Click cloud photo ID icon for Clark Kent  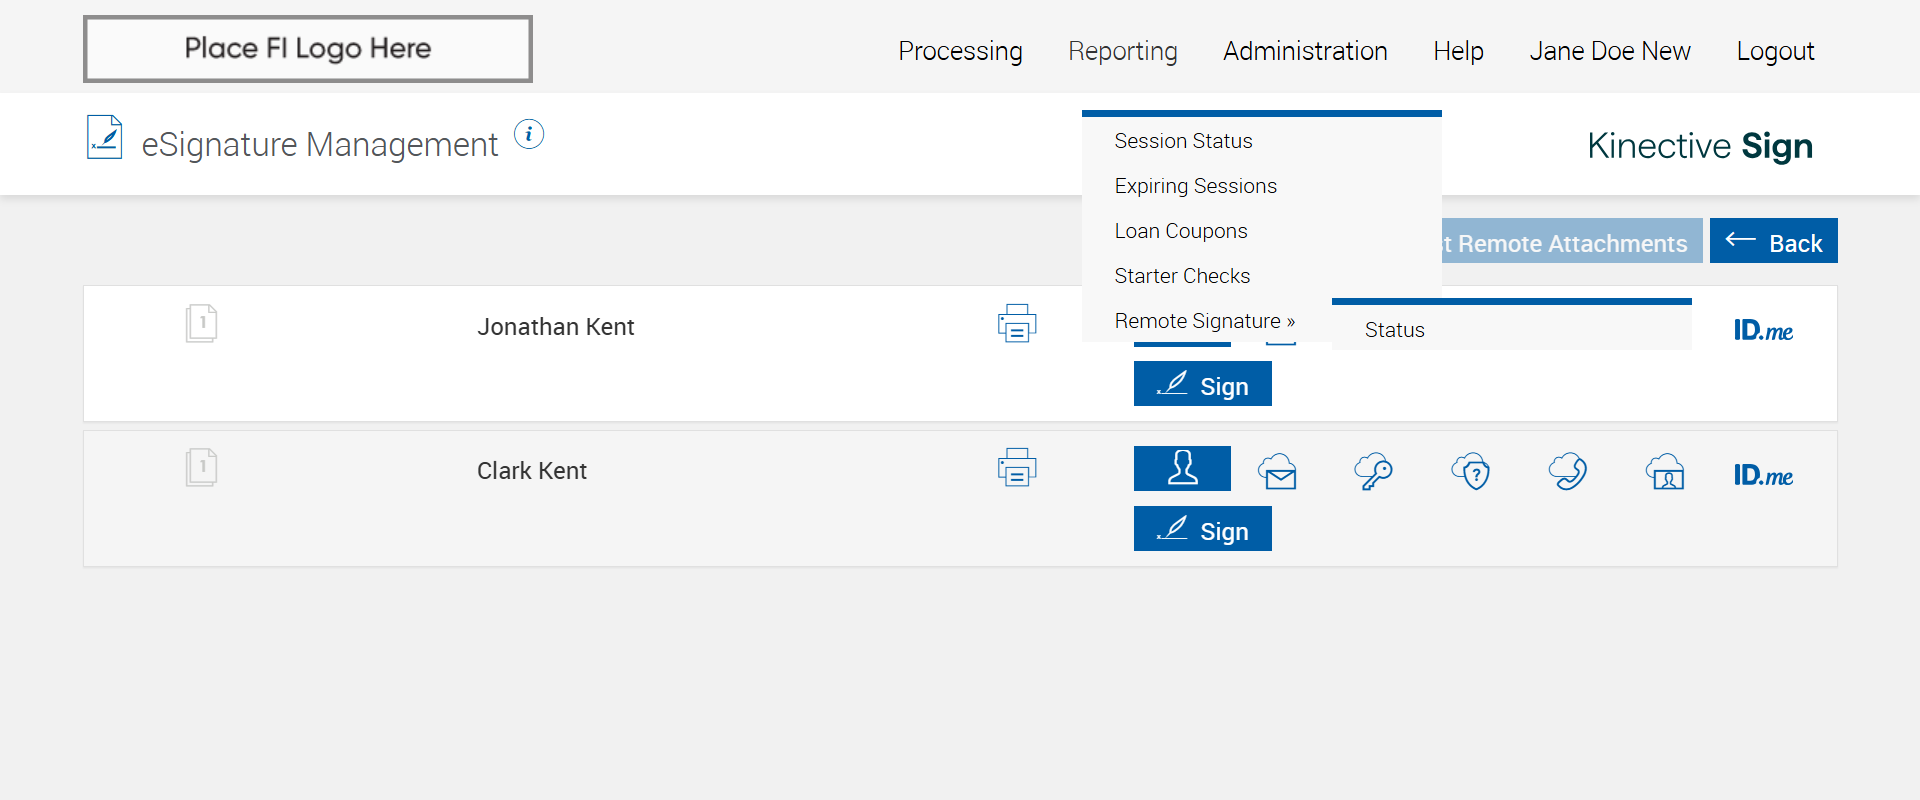tap(1665, 471)
